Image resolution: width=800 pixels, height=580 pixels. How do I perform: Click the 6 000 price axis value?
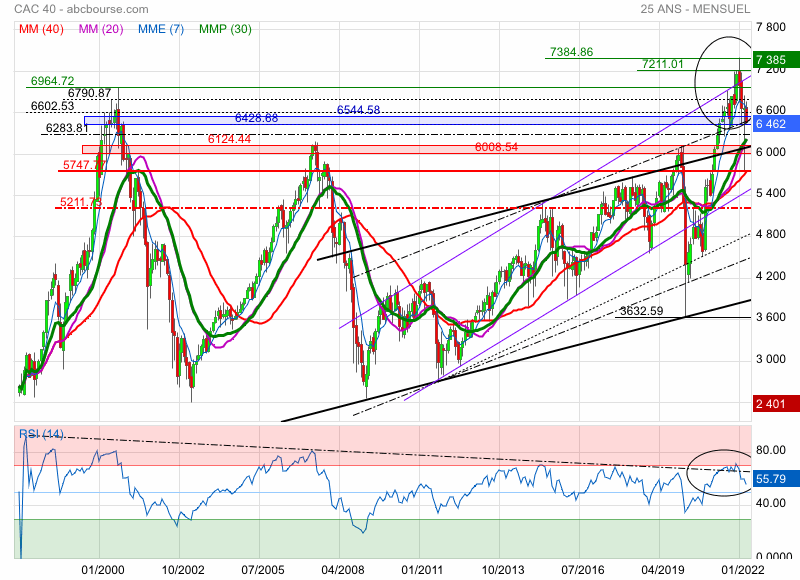(x=770, y=152)
